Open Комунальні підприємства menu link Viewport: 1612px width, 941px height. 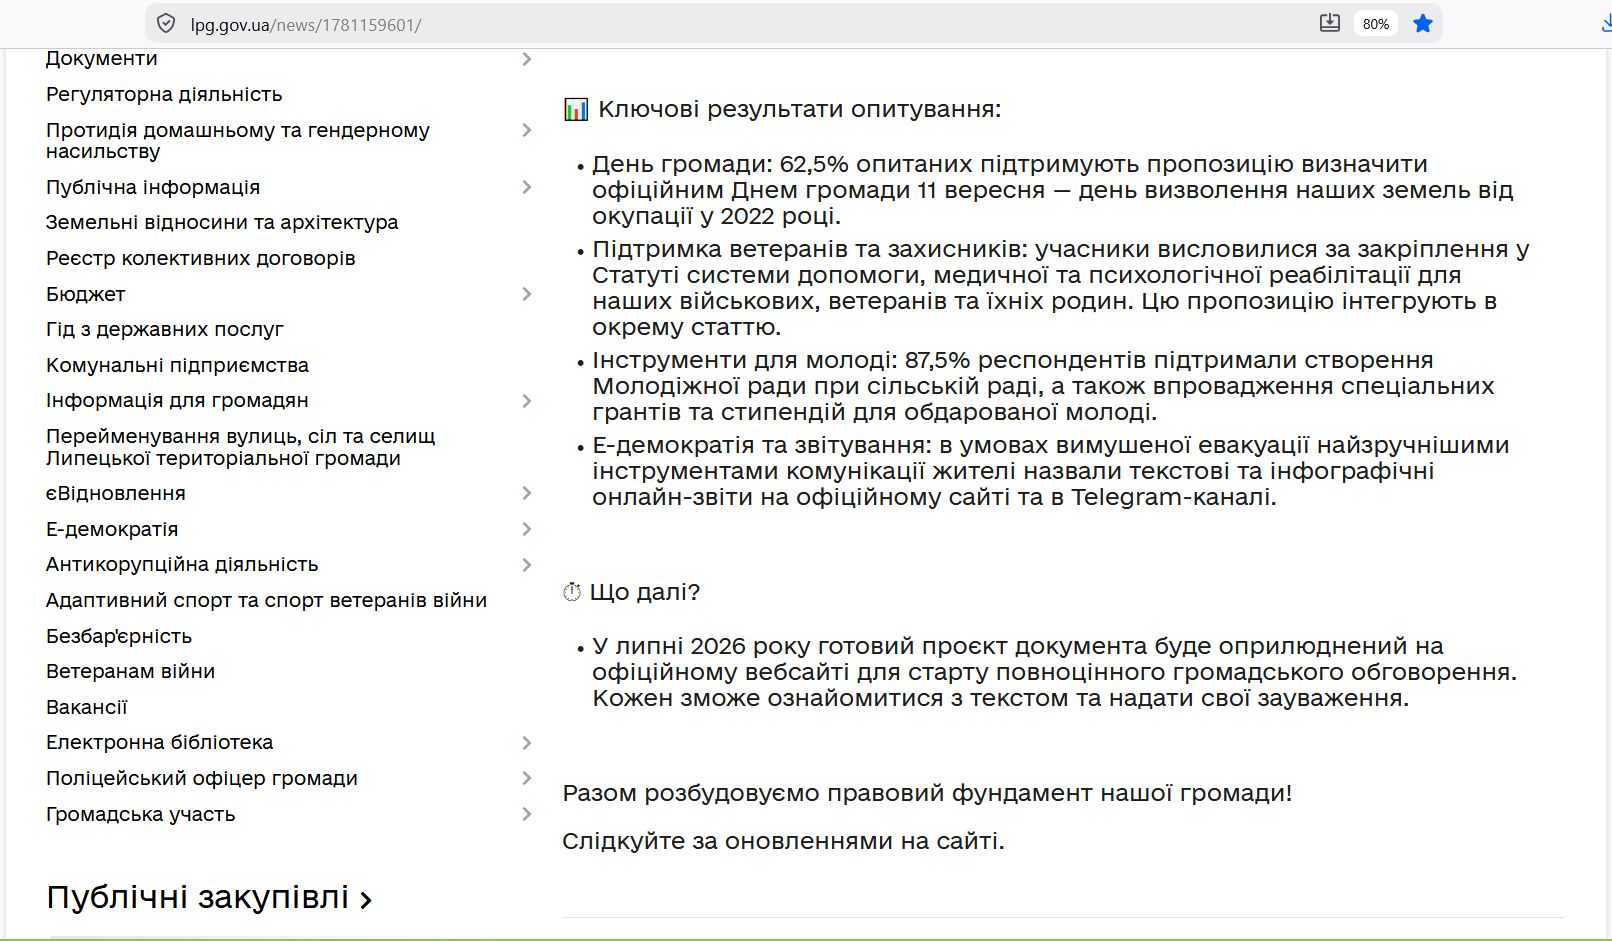(x=177, y=365)
